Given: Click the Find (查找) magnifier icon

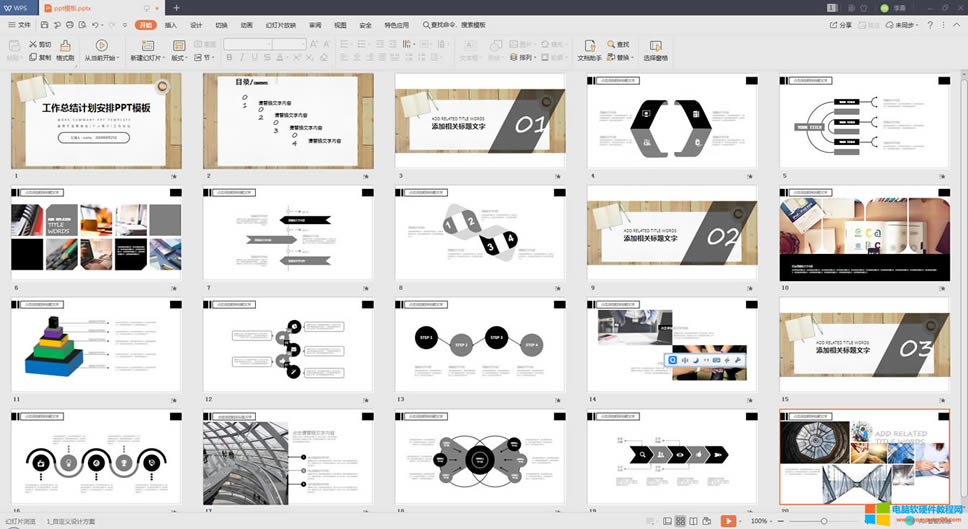Looking at the screenshot, I should (610, 44).
